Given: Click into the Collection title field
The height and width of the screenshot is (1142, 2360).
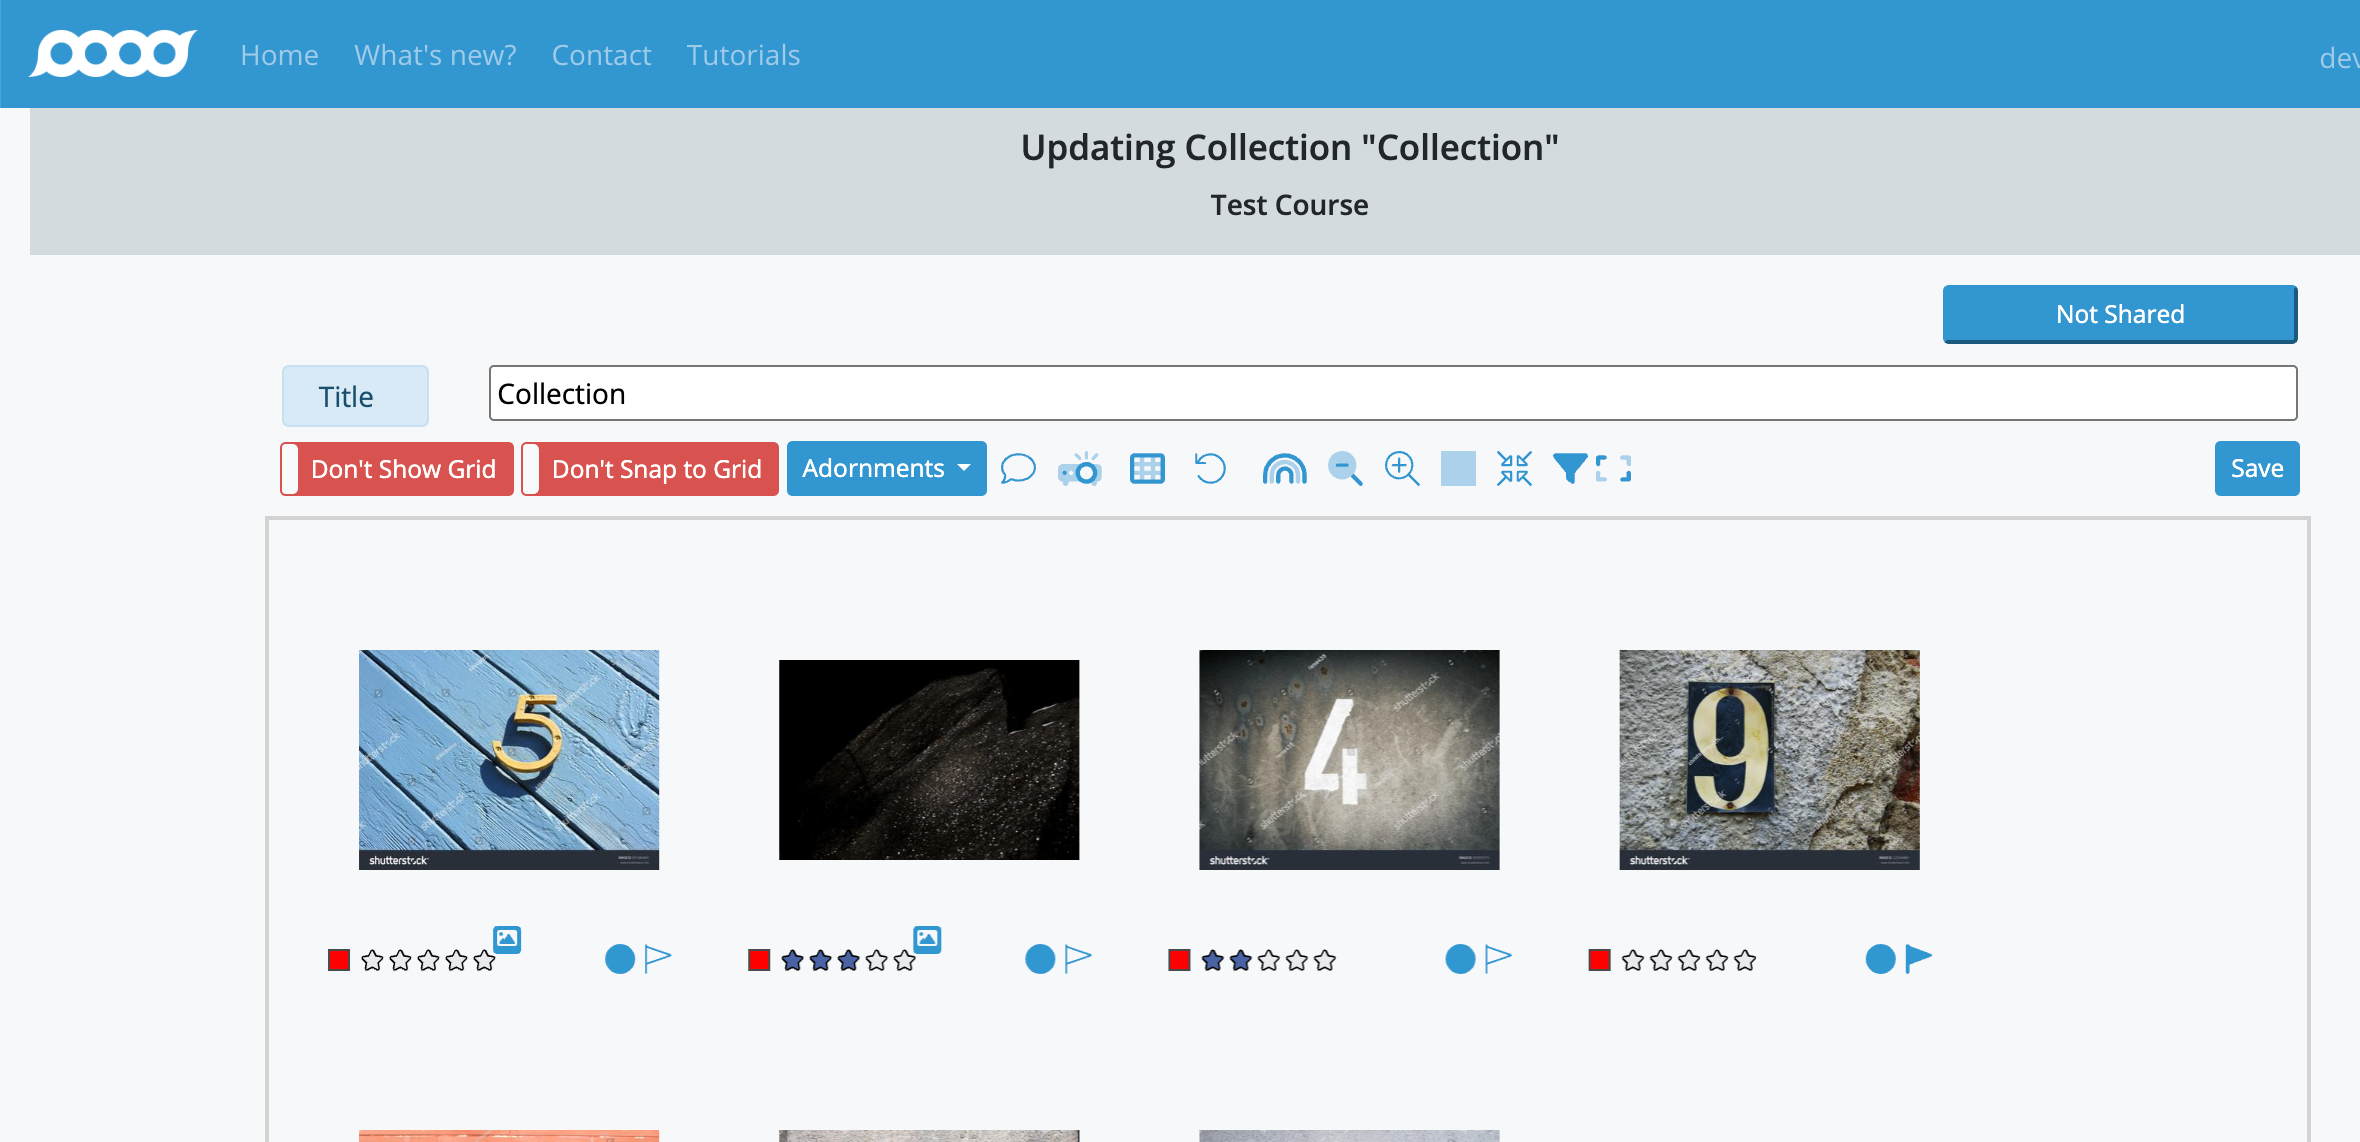Looking at the screenshot, I should (x=1392, y=393).
